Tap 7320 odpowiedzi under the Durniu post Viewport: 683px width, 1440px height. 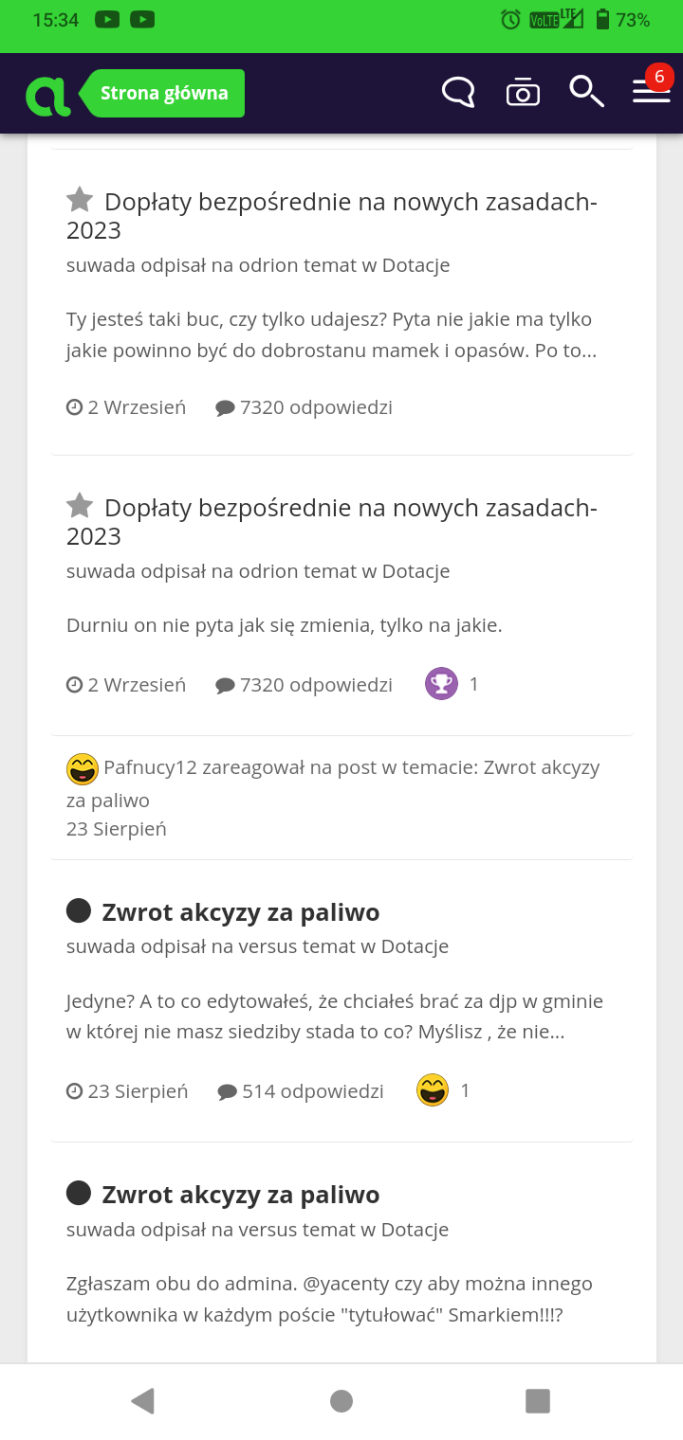304,685
